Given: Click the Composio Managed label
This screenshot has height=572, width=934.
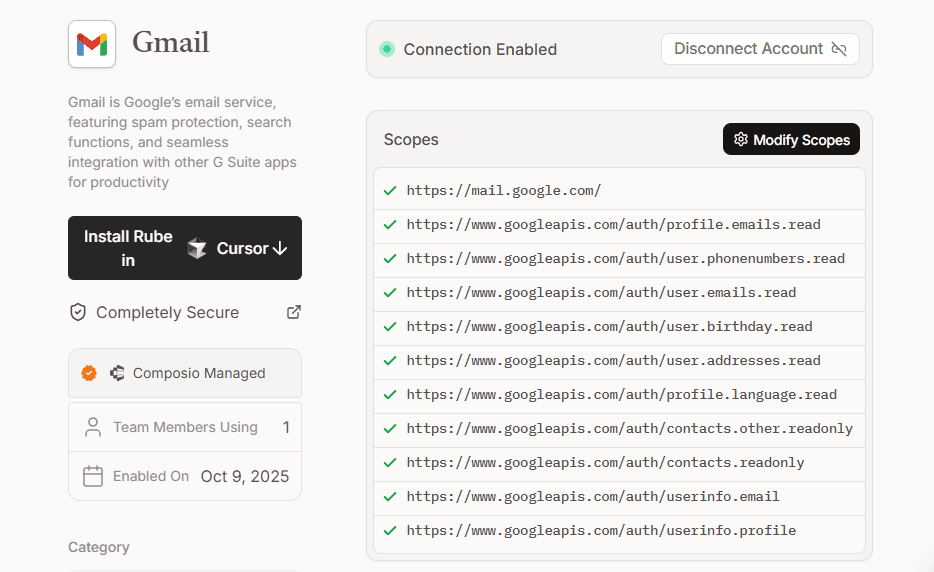Looking at the screenshot, I should click(x=199, y=373).
